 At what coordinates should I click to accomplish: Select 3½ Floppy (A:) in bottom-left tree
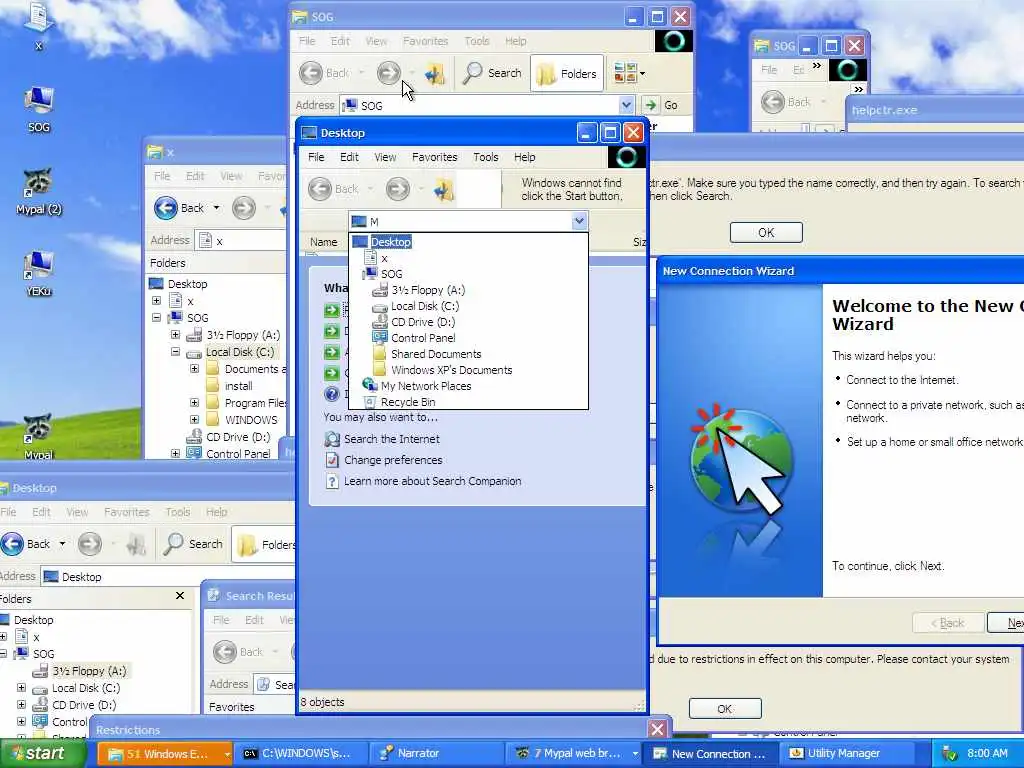point(89,671)
